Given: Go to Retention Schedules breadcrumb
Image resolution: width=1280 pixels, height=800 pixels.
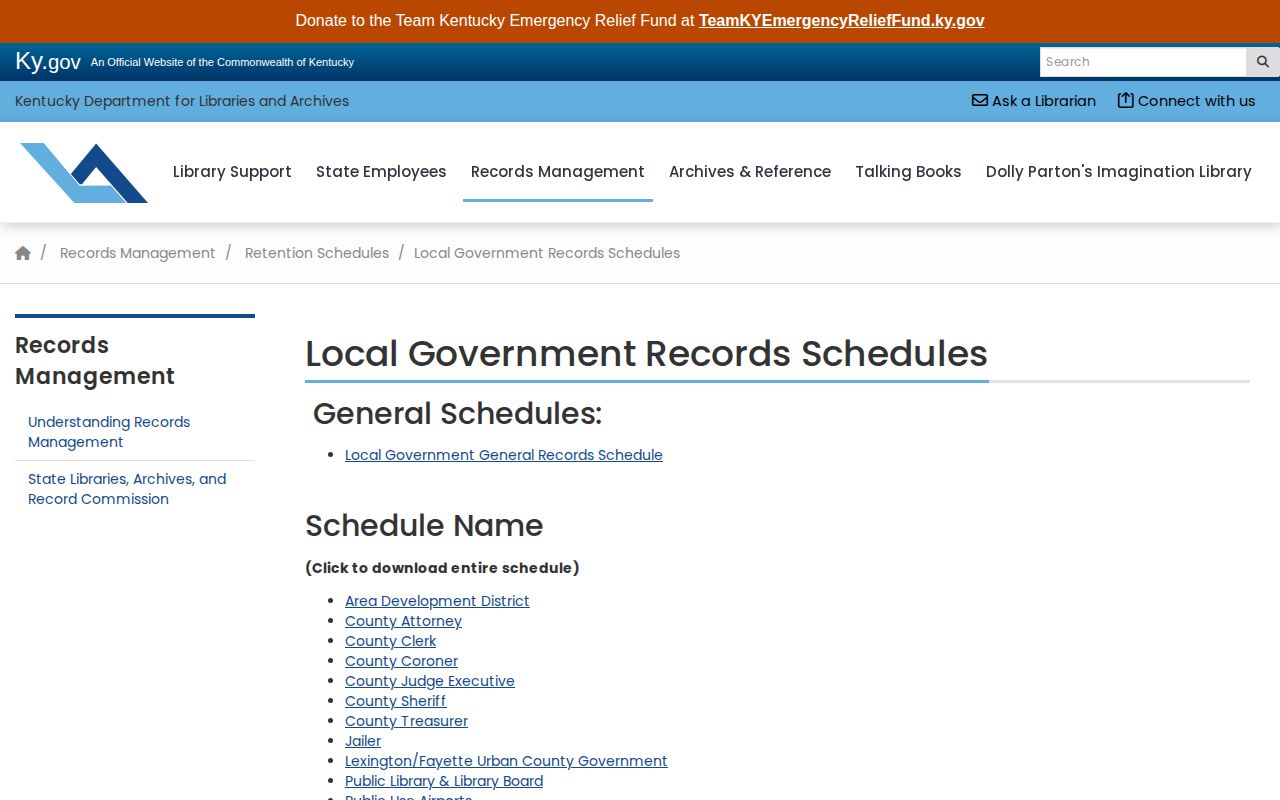Looking at the screenshot, I should point(317,253).
